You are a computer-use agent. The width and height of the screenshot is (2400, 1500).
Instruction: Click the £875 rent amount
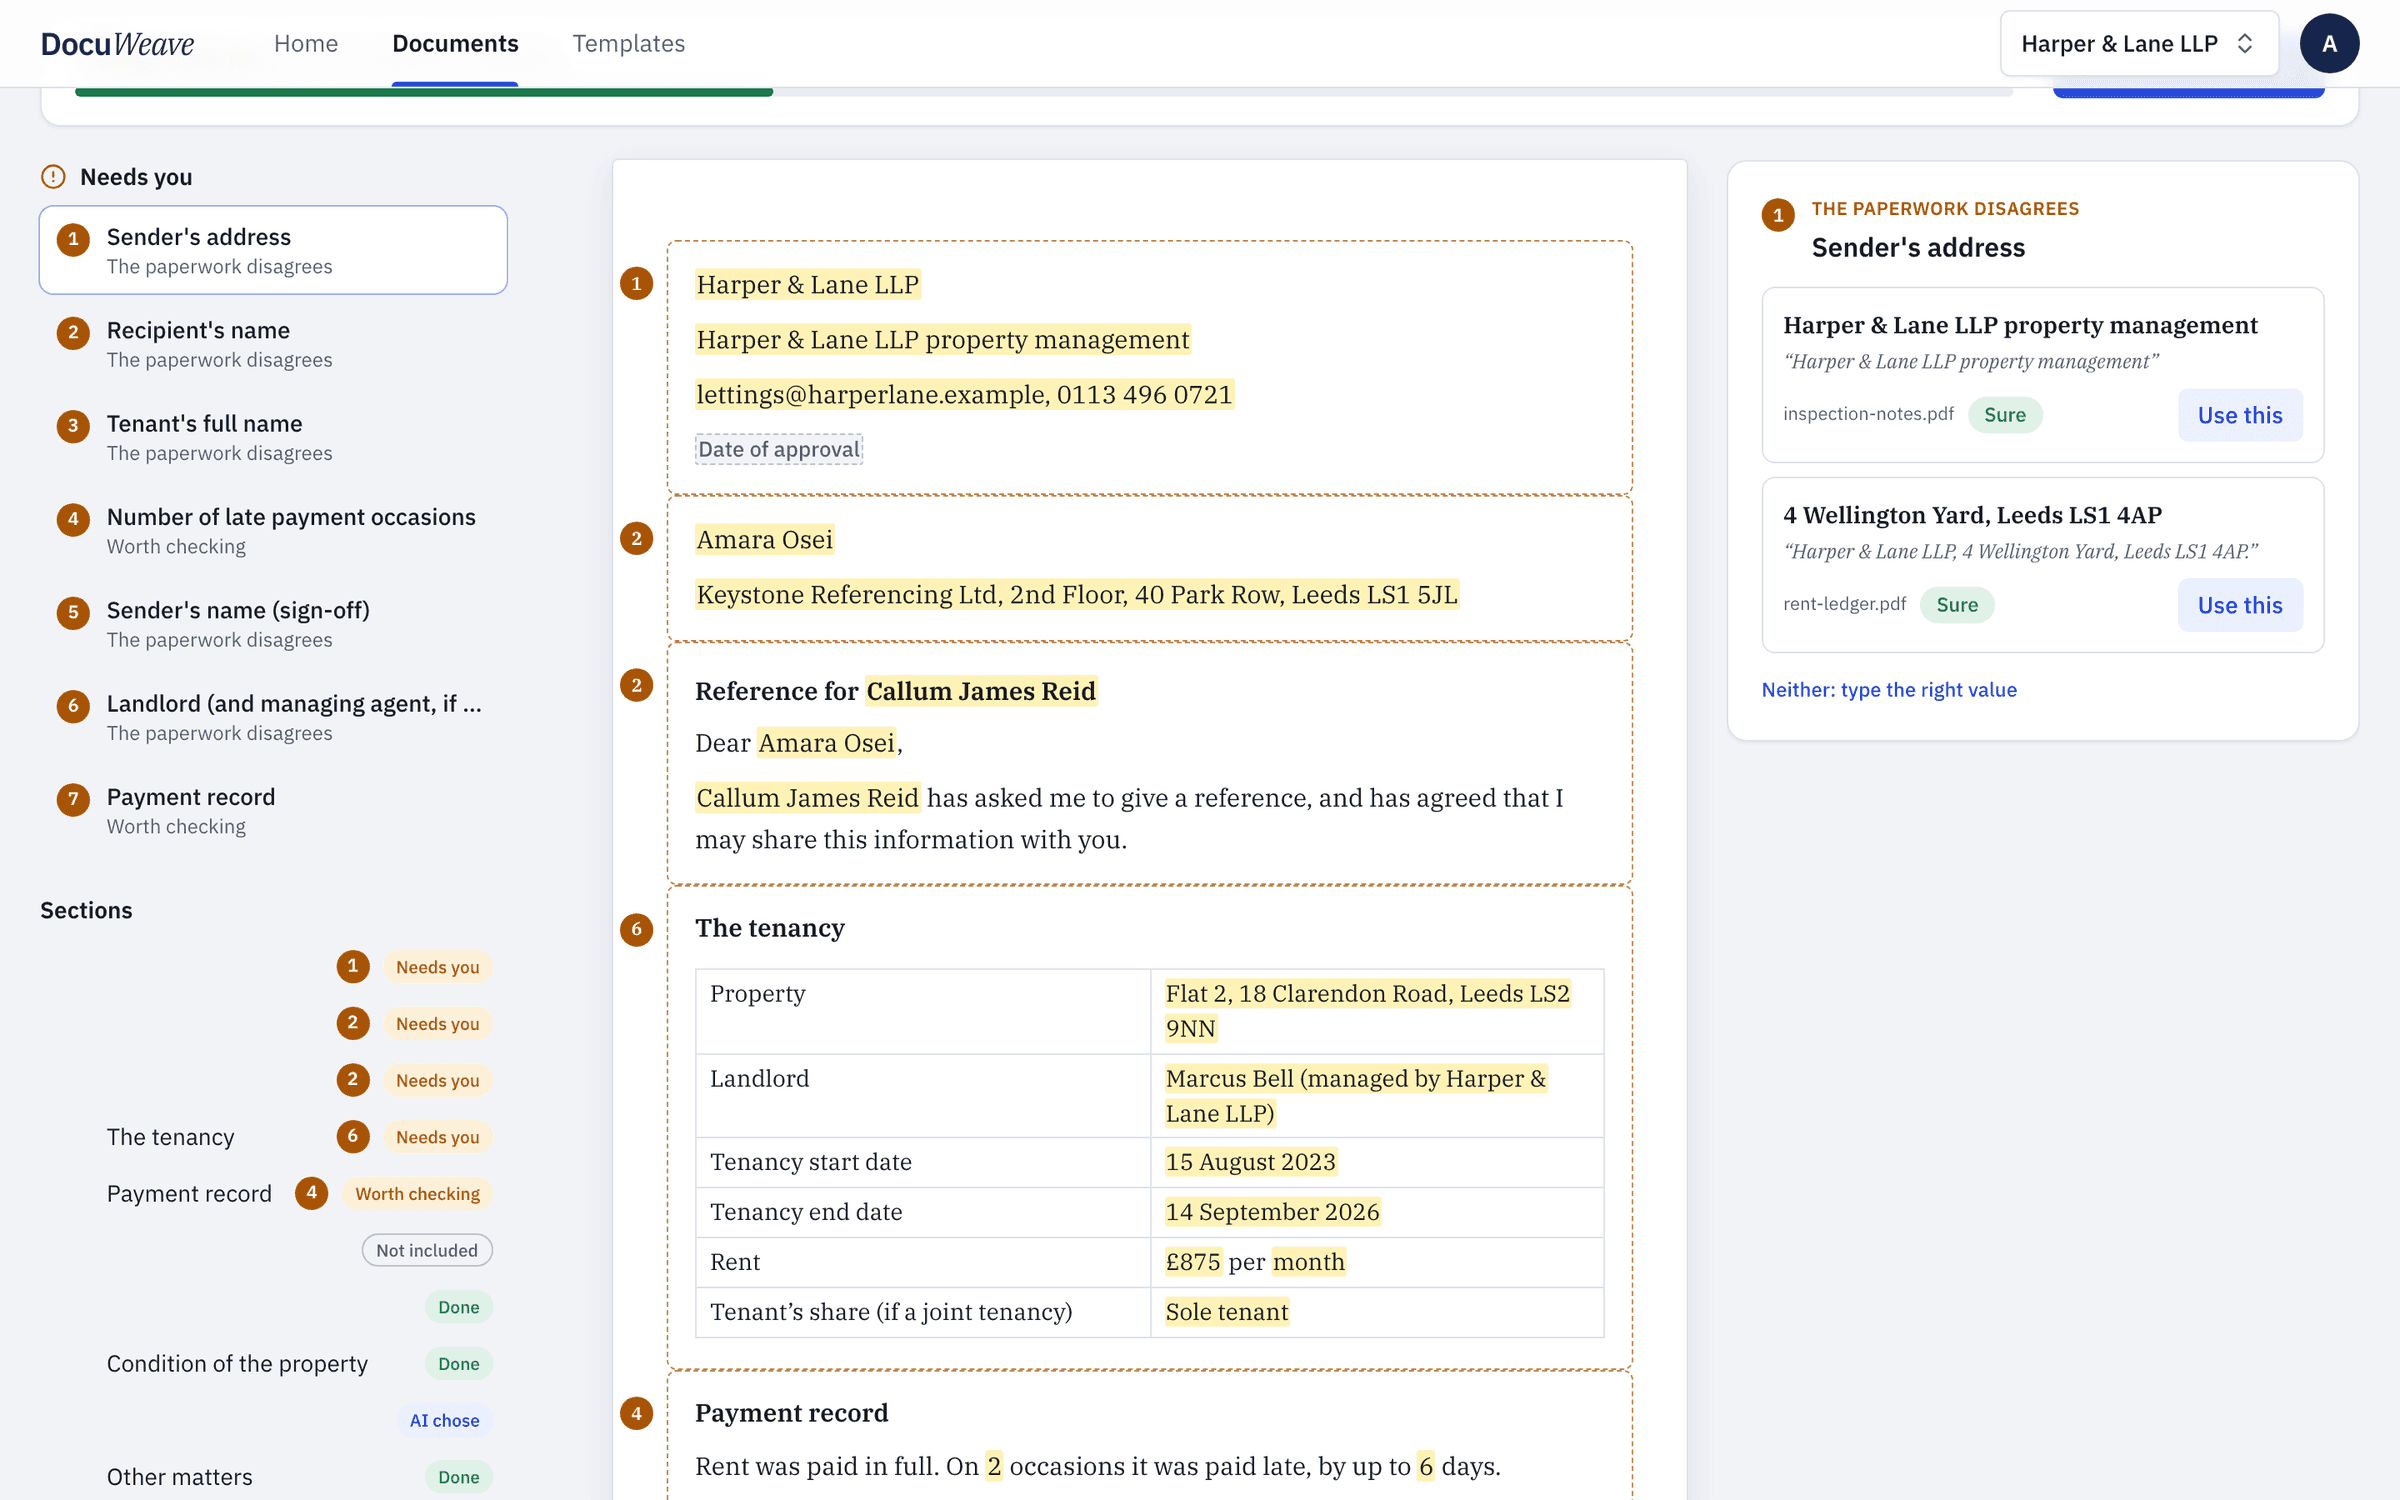pos(1193,1261)
